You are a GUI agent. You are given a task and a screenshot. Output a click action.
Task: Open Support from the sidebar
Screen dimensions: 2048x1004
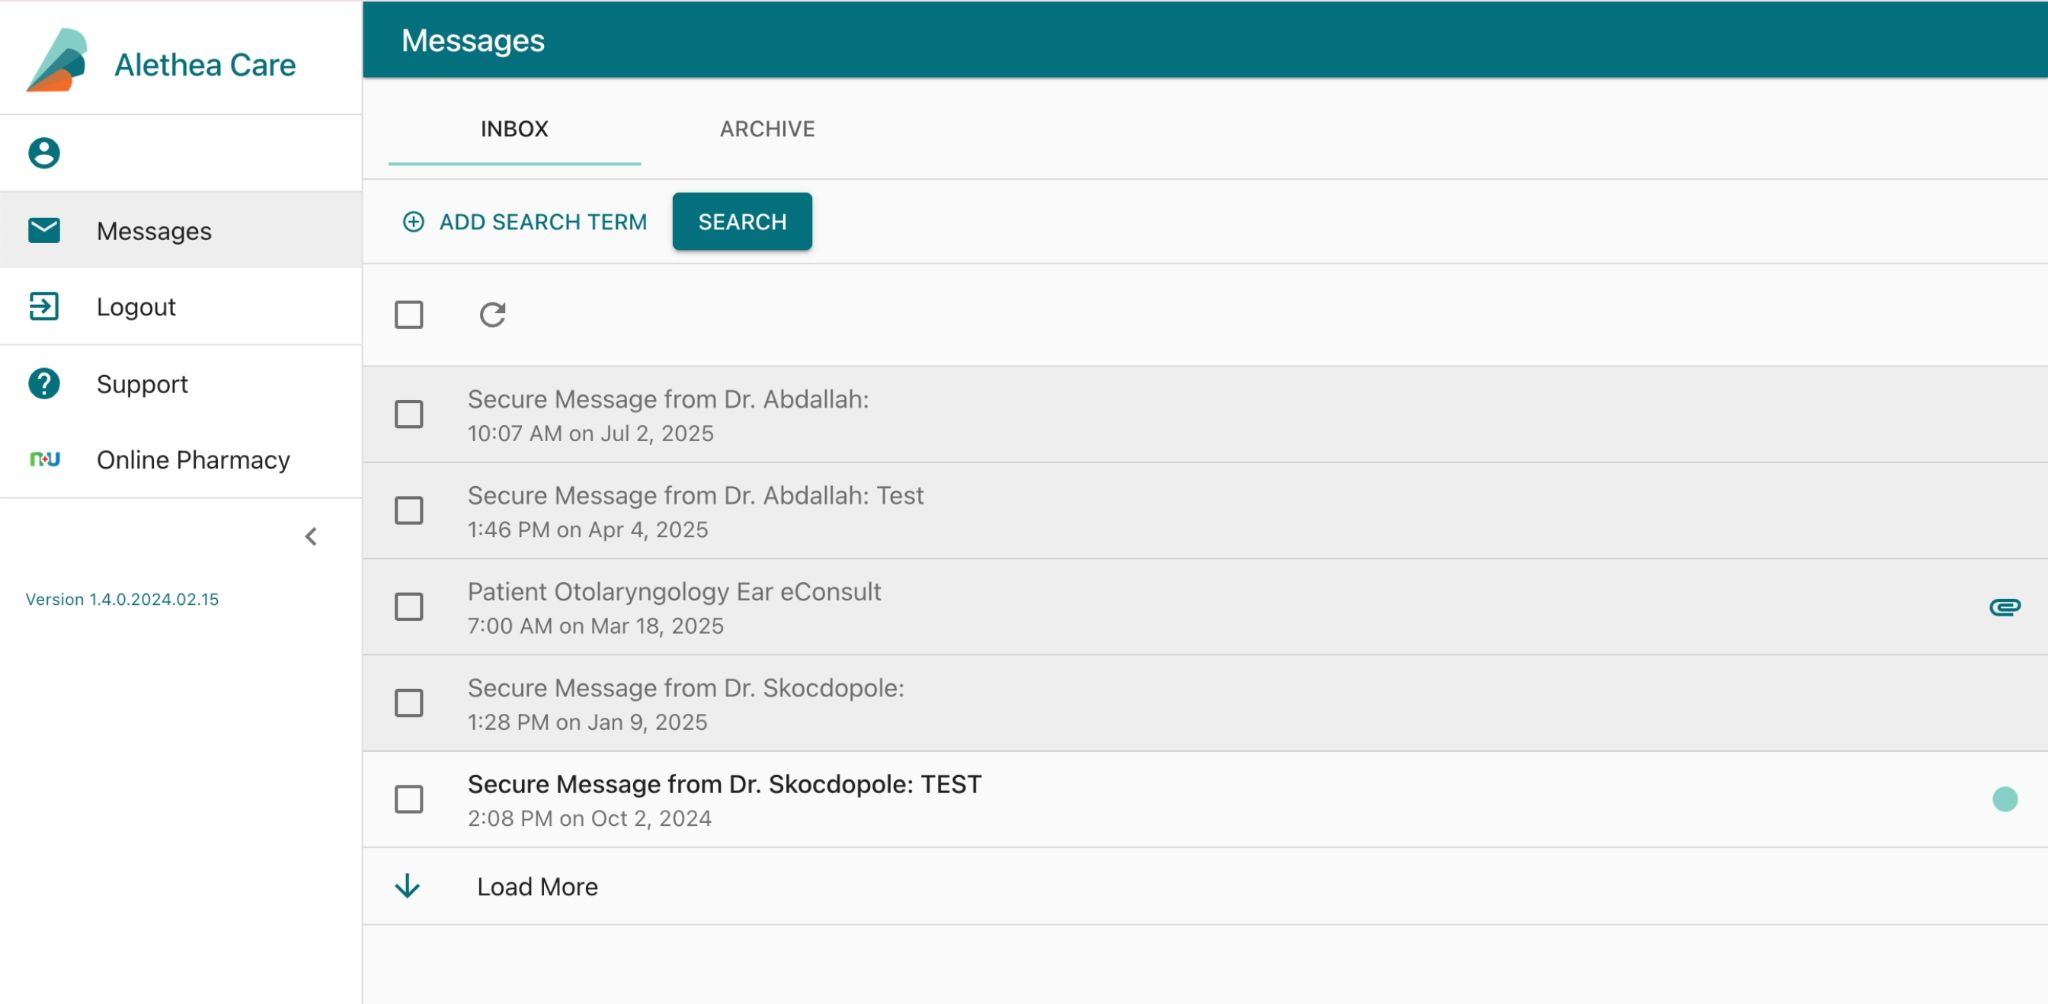coord(181,383)
